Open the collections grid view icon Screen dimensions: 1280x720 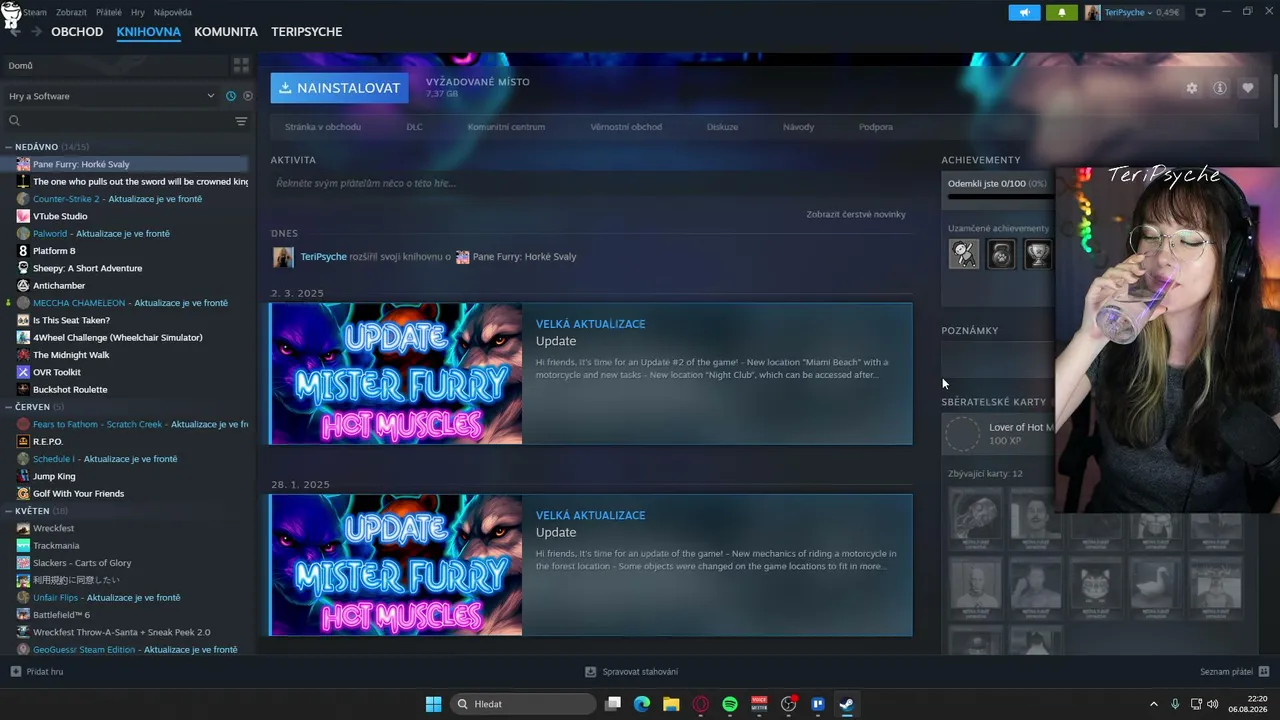coord(241,66)
